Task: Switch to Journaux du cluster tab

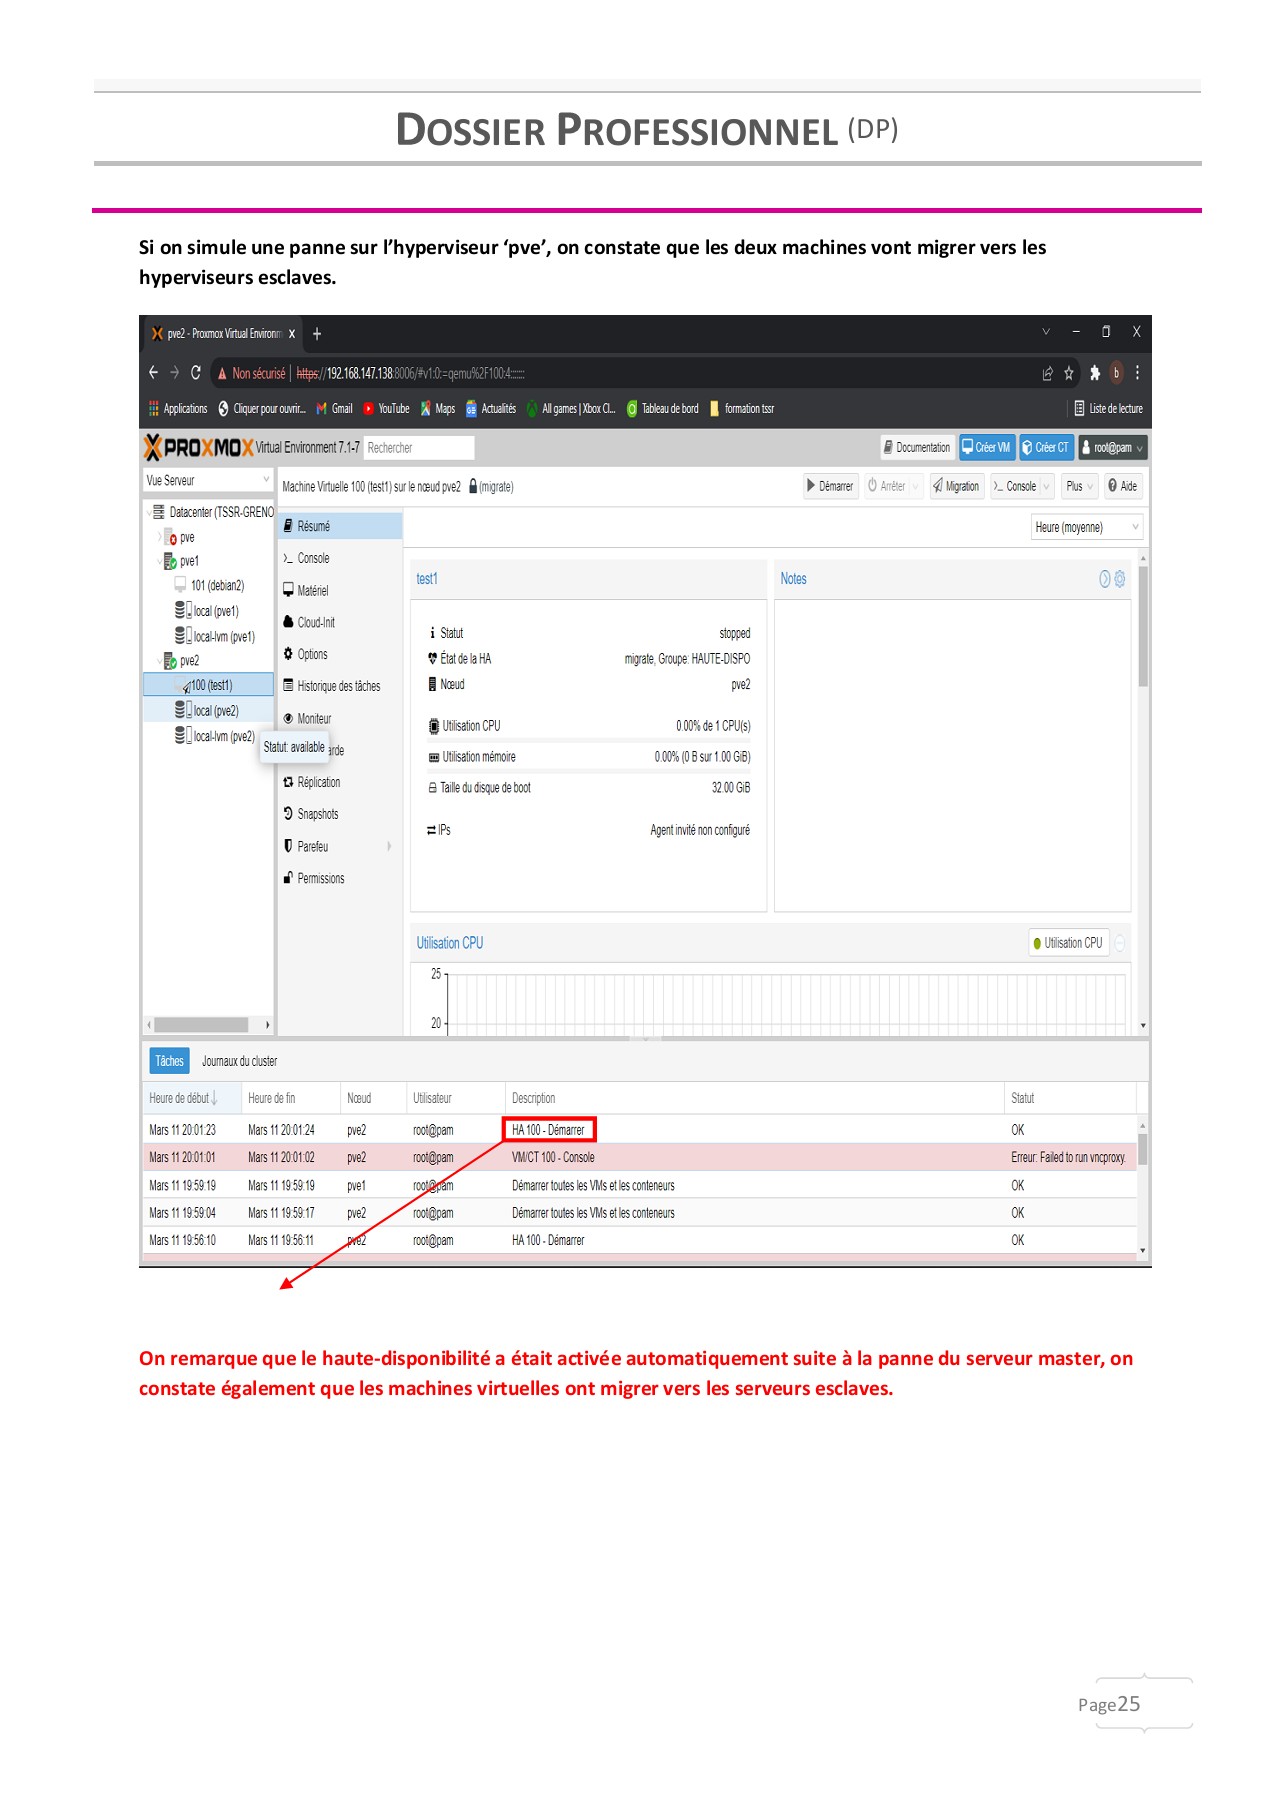Action: [x=239, y=1061]
